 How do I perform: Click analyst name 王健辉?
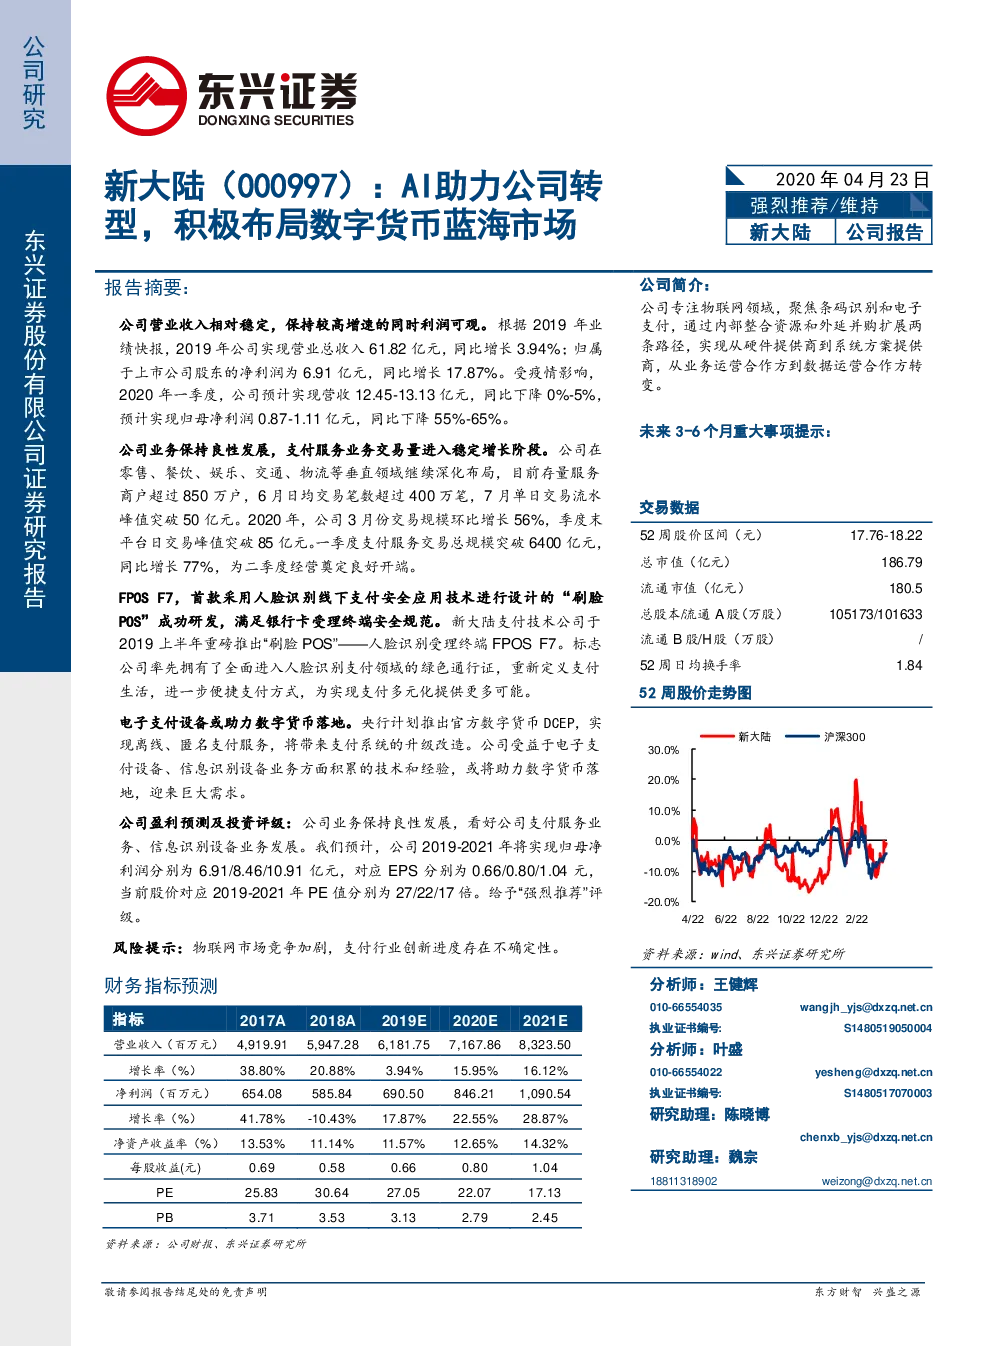pos(735,985)
